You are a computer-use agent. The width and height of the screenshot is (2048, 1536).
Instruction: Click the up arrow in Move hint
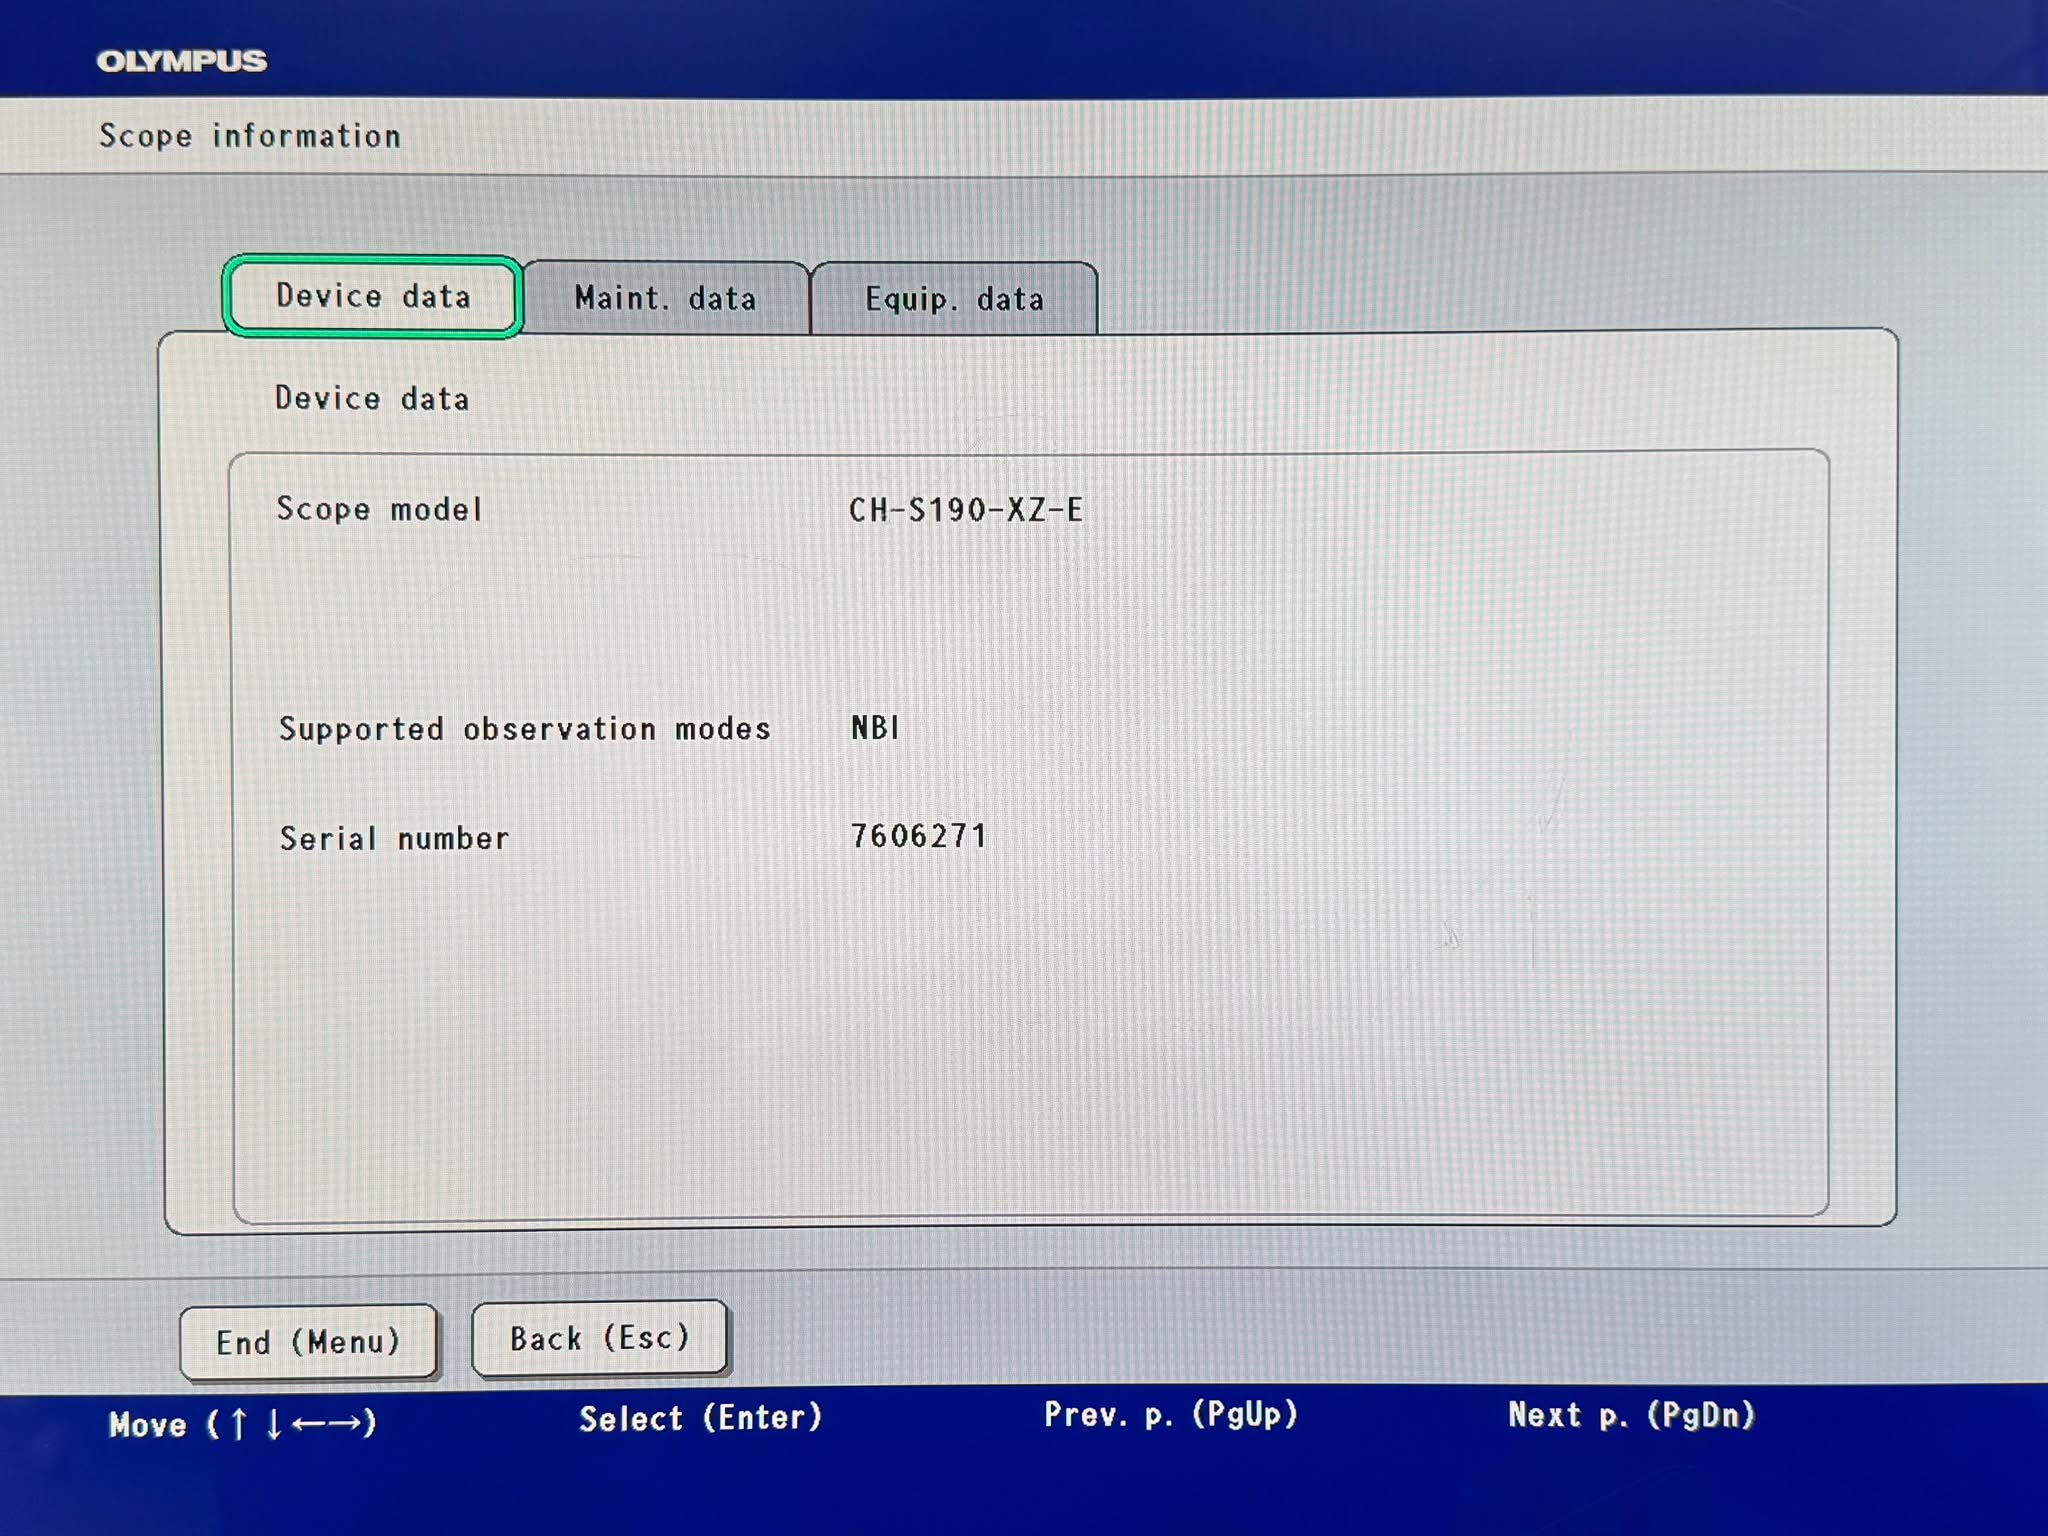239,1423
